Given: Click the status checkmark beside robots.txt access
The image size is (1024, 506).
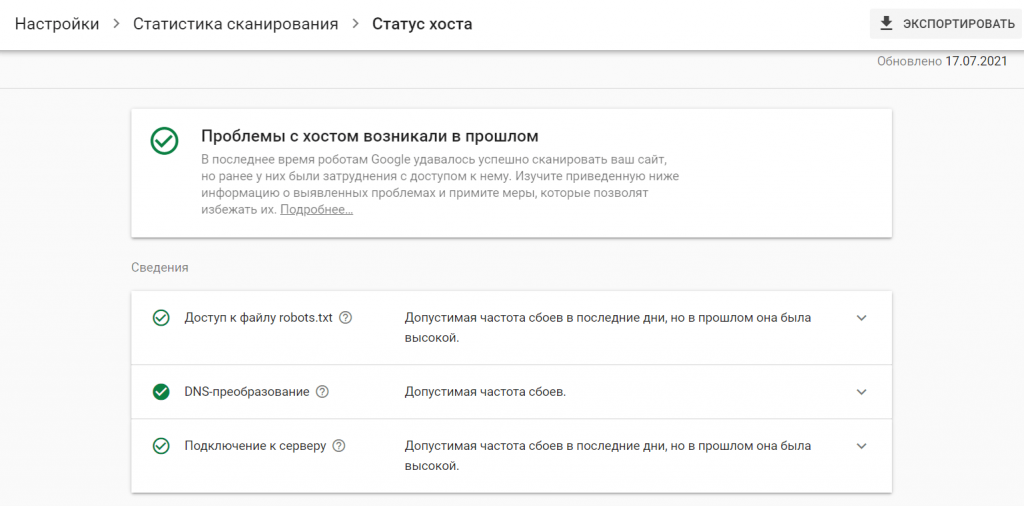Looking at the screenshot, I should click(x=160, y=318).
